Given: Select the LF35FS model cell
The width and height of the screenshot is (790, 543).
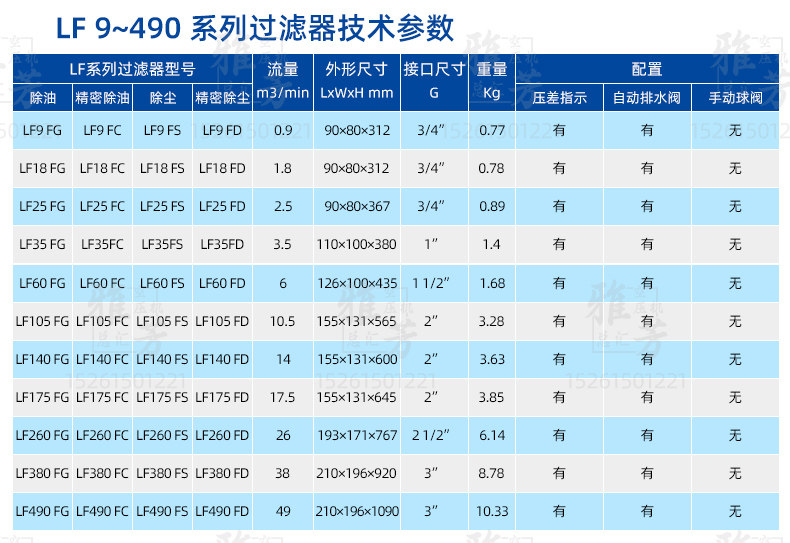Looking at the screenshot, I should [x=162, y=245].
